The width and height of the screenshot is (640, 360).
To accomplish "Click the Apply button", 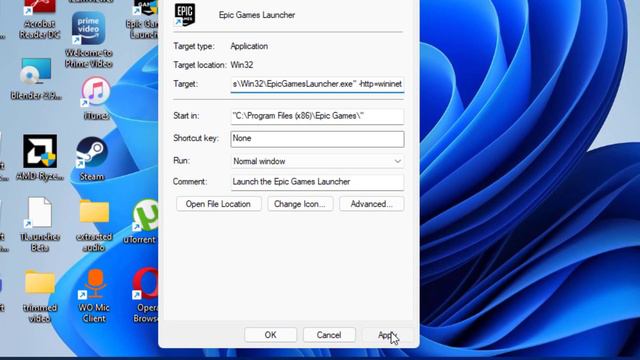I will pos(388,335).
